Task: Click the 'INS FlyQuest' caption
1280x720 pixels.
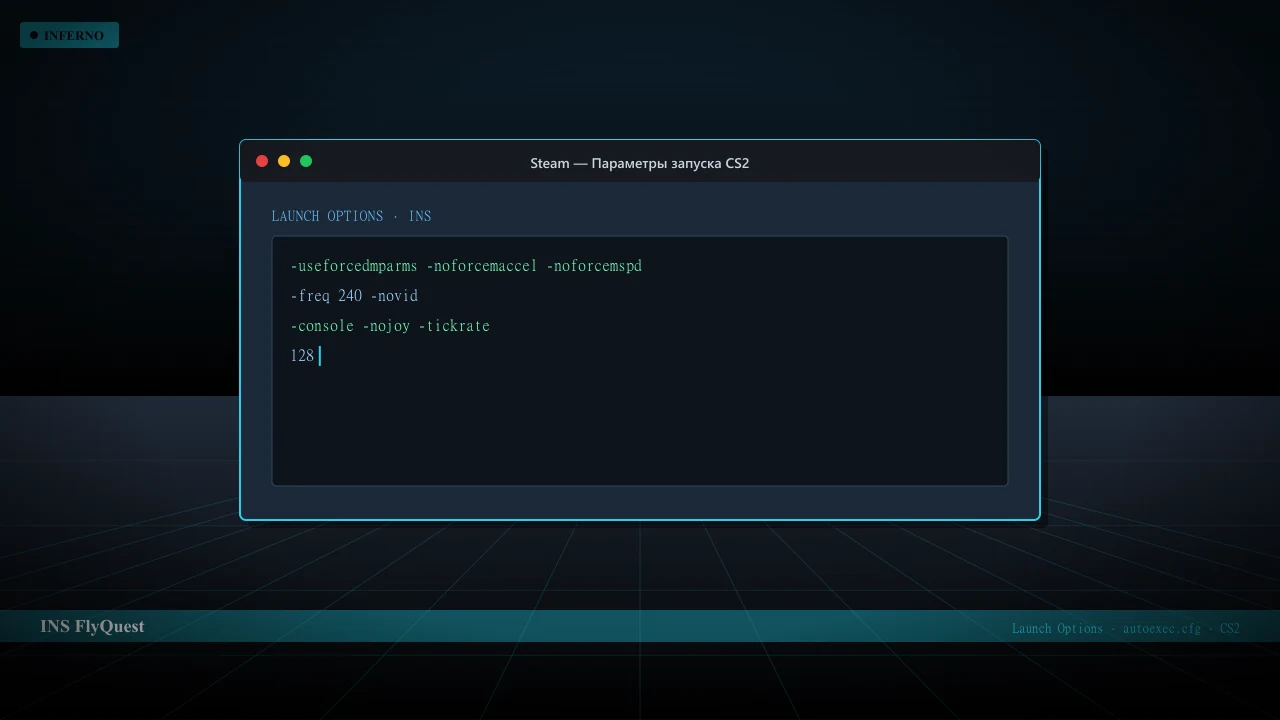Action: tap(92, 626)
